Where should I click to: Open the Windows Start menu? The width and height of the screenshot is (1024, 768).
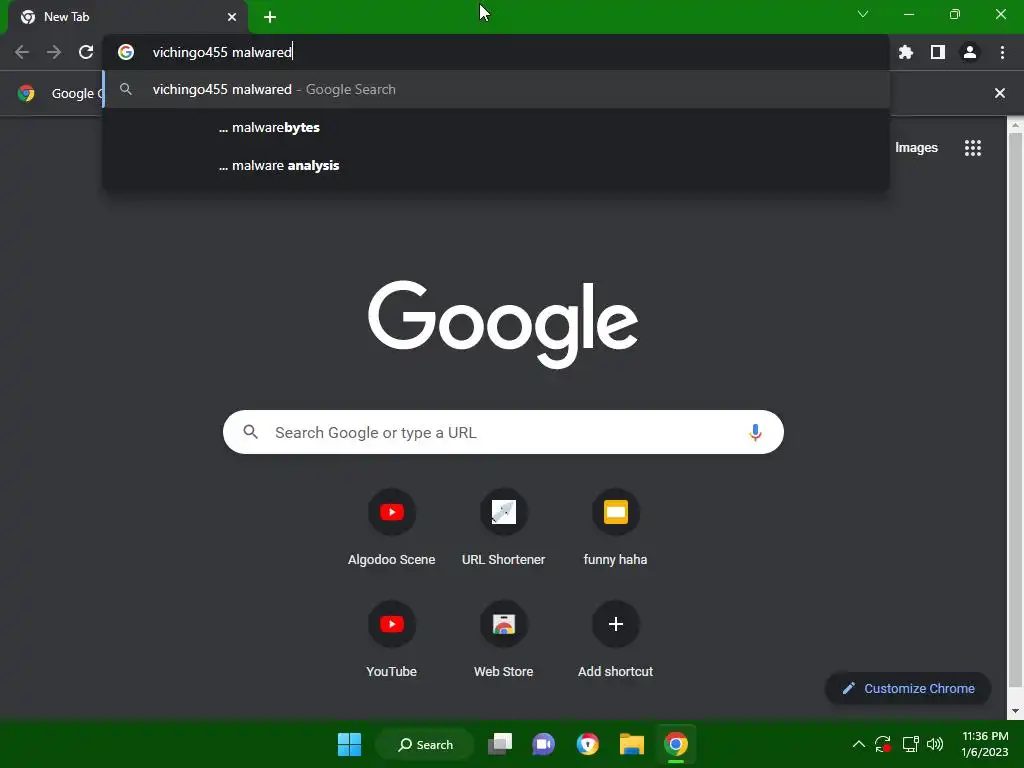tap(349, 744)
